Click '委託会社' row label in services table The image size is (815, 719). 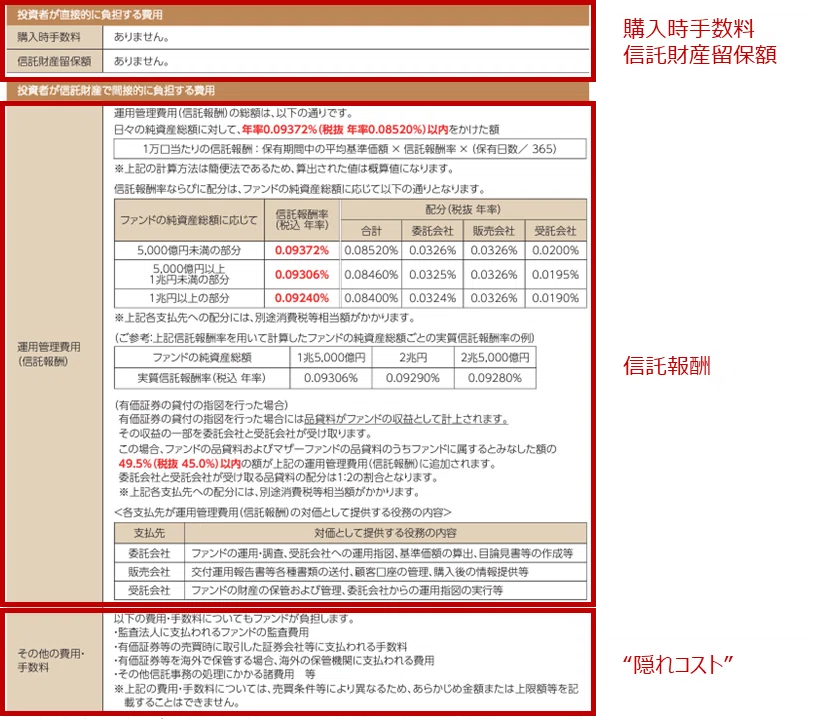pos(149,553)
